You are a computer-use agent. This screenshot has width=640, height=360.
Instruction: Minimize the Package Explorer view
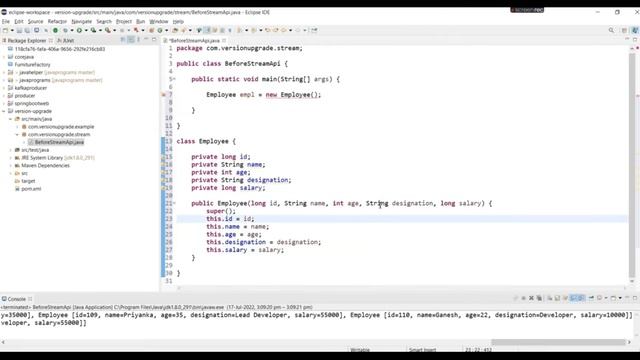click(x=146, y=40)
